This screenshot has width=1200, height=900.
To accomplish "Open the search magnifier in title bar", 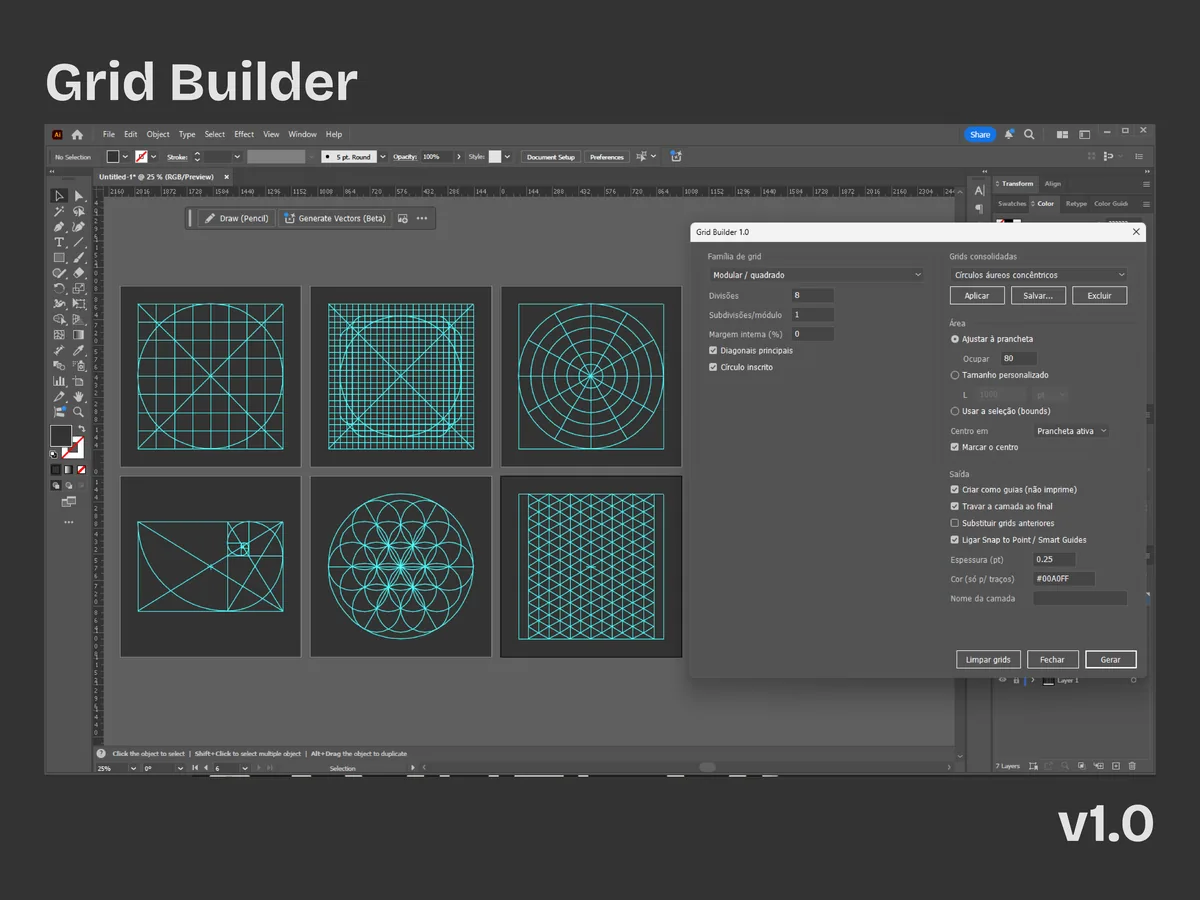I will pos(1029,134).
